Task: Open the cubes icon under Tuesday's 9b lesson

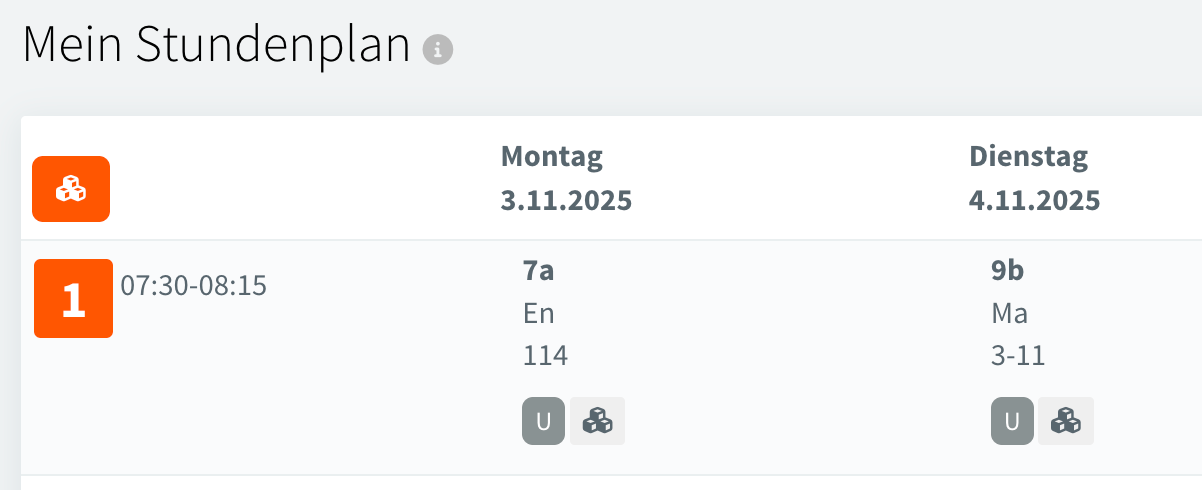Action: coord(1066,421)
